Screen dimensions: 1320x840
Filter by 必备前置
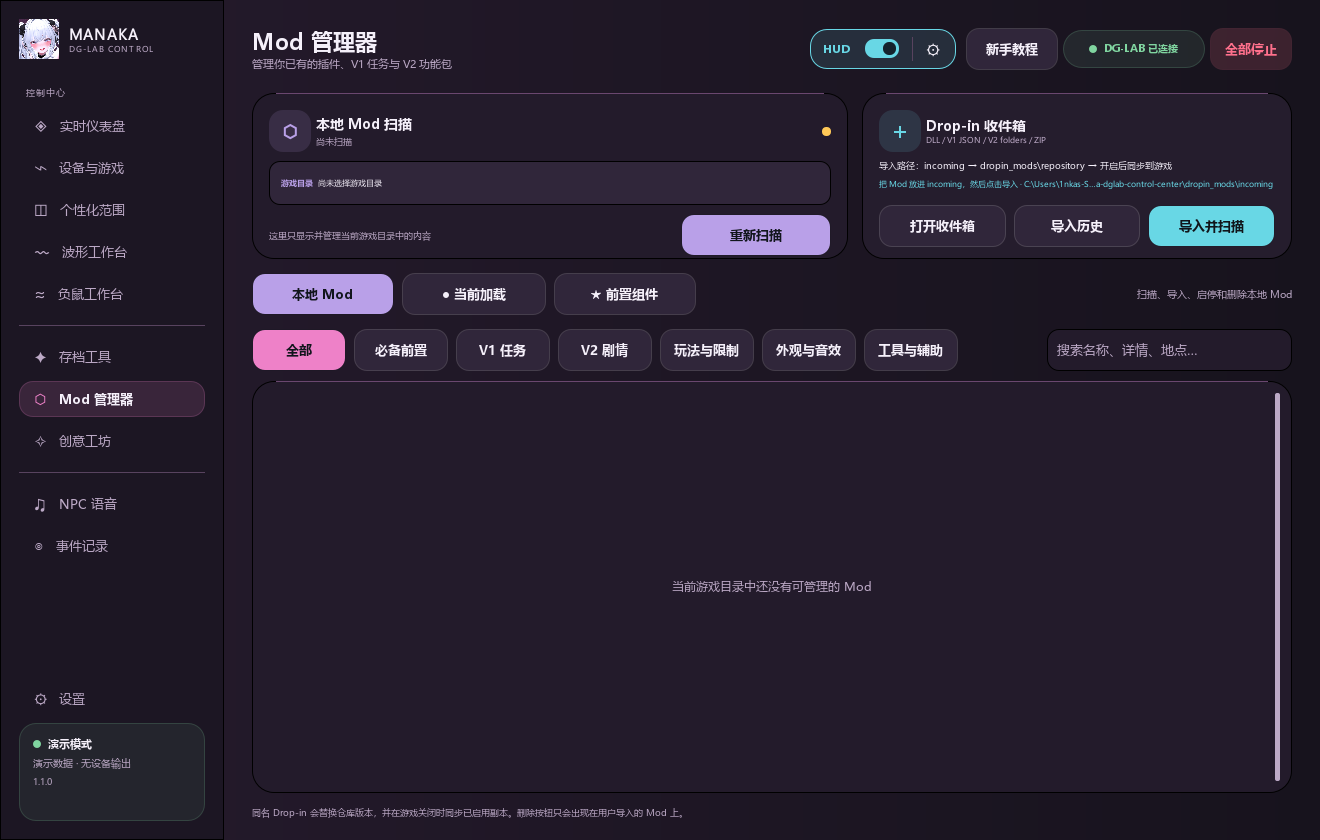[x=401, y=350]
